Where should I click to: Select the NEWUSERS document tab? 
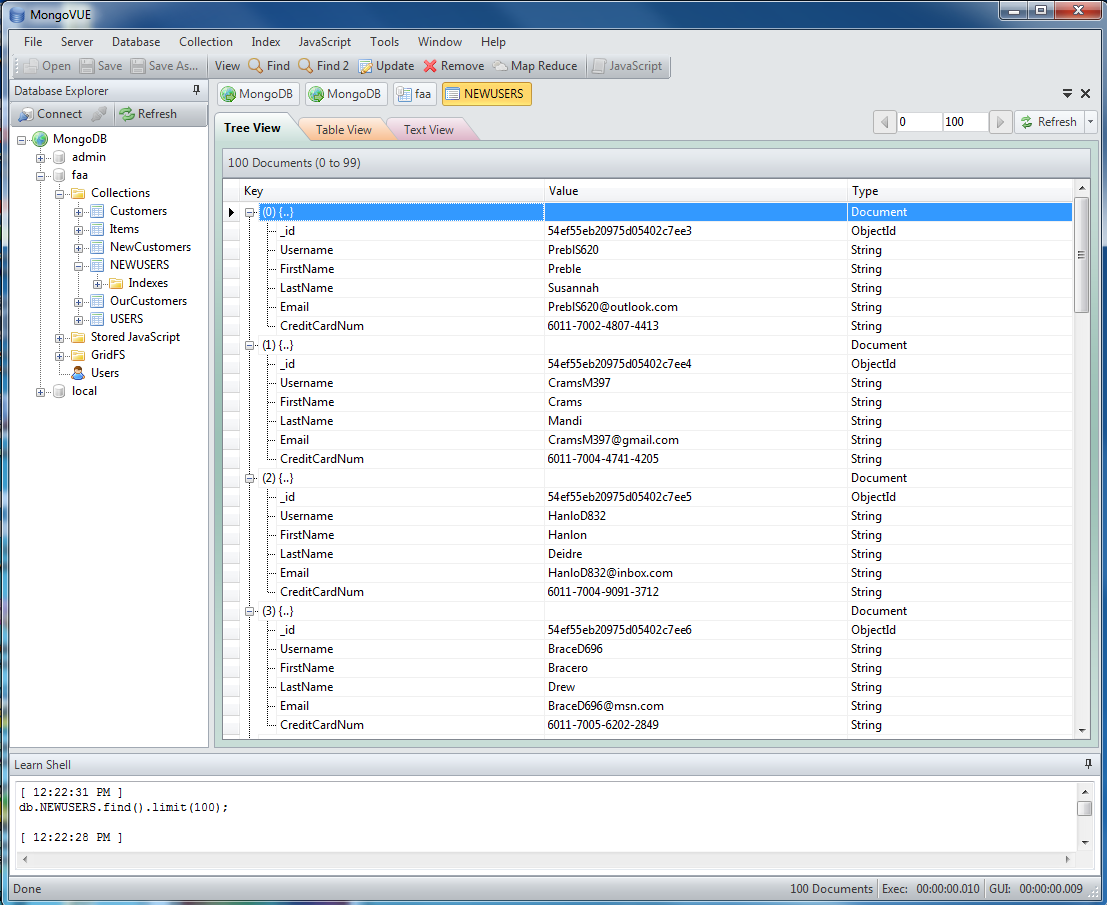coord(486,94)
